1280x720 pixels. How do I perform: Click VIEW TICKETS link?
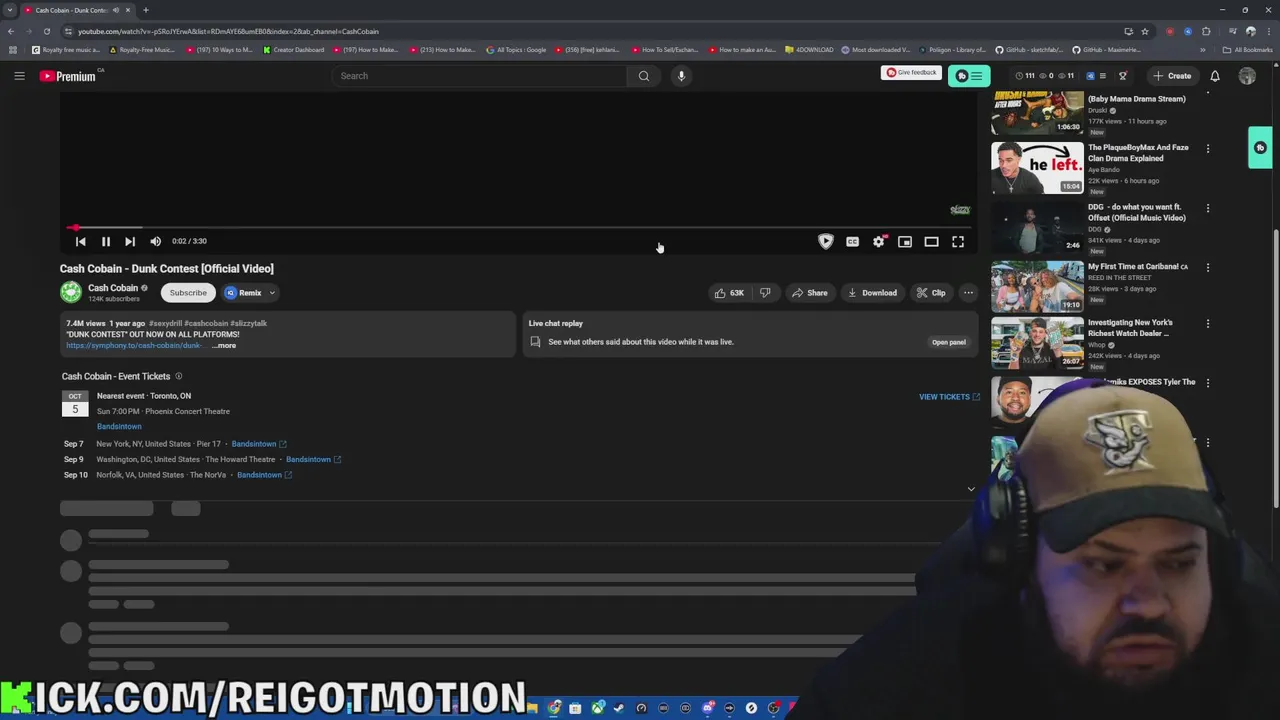pos(949,397)
